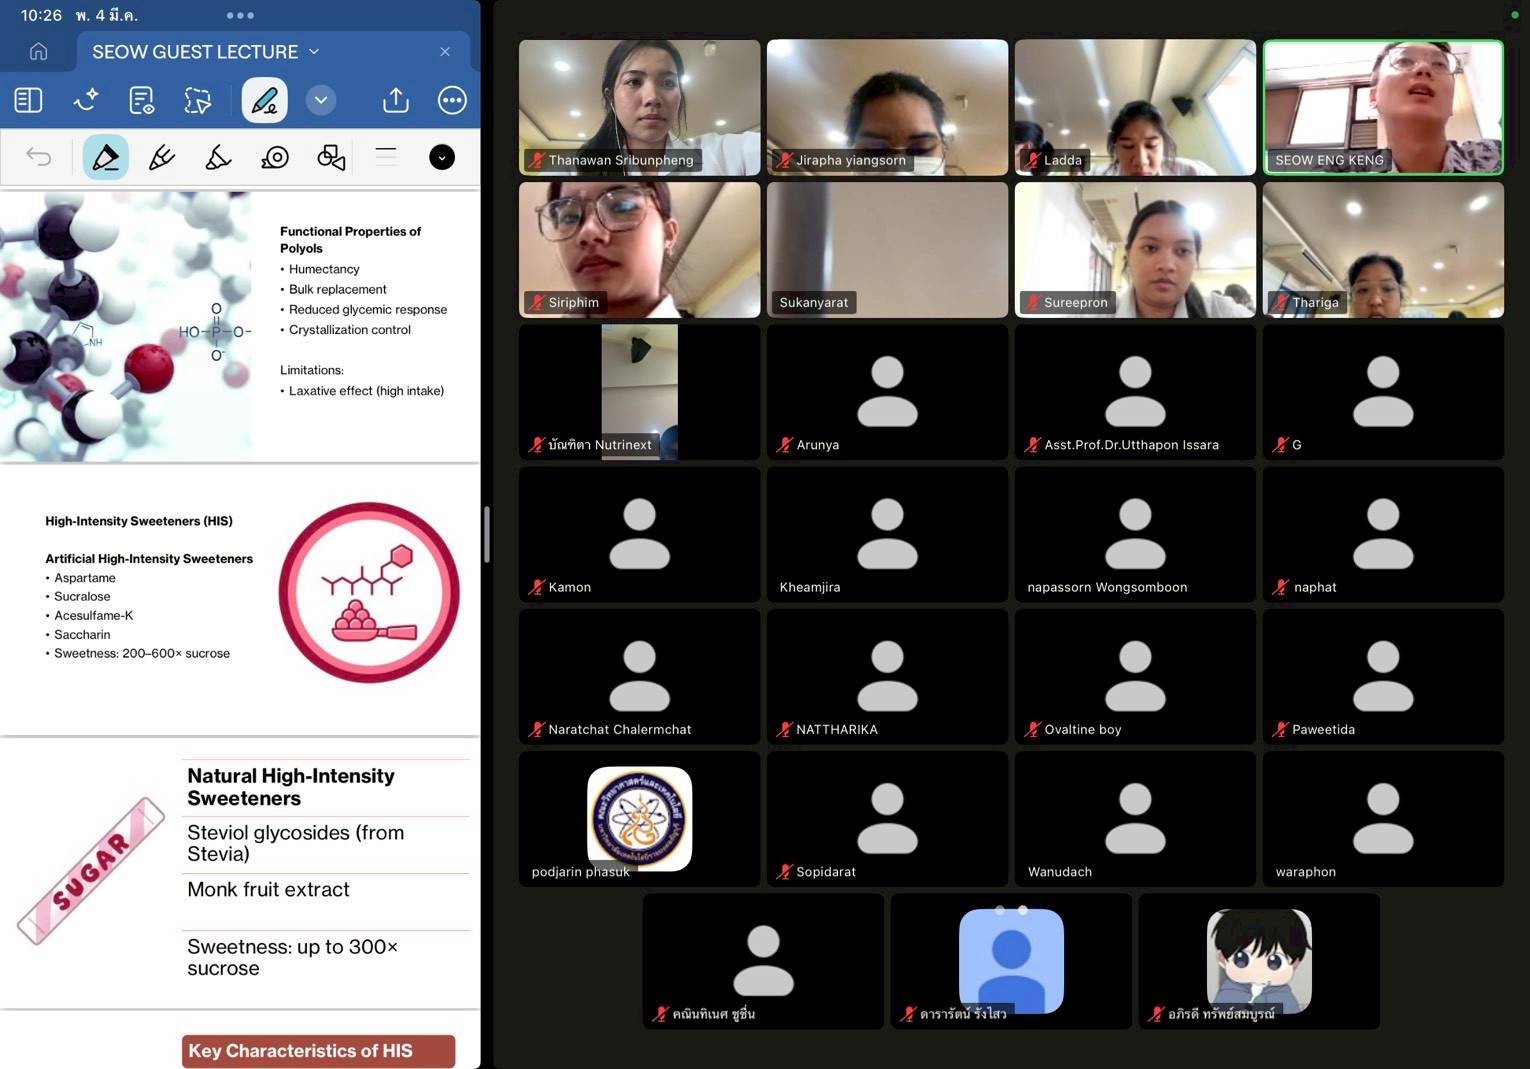Toggle read-only view mode icon
This screenshot has height=1069, width=1530.
[142, 100]
